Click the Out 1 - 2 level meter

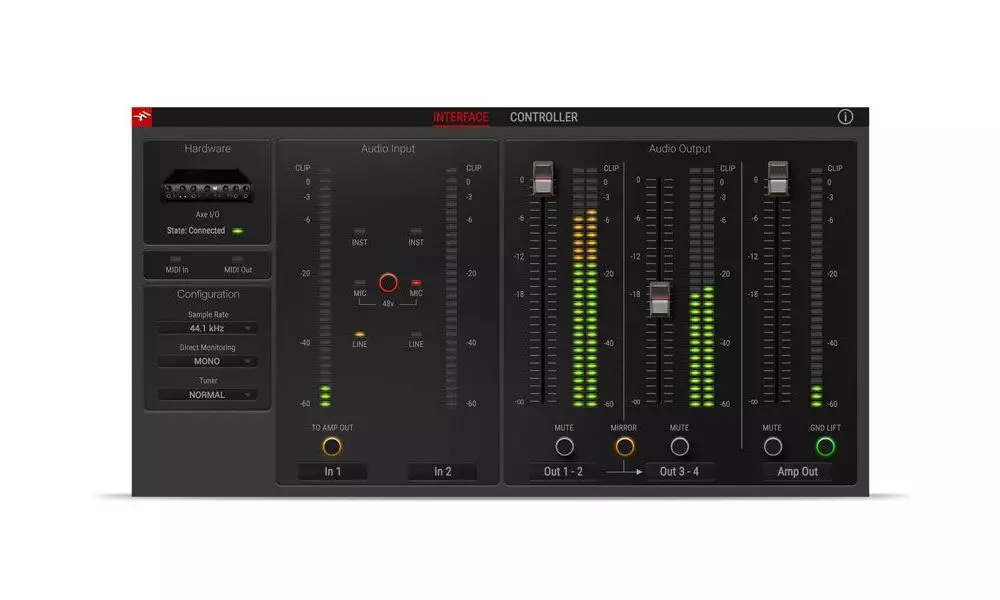coord(585,287)
